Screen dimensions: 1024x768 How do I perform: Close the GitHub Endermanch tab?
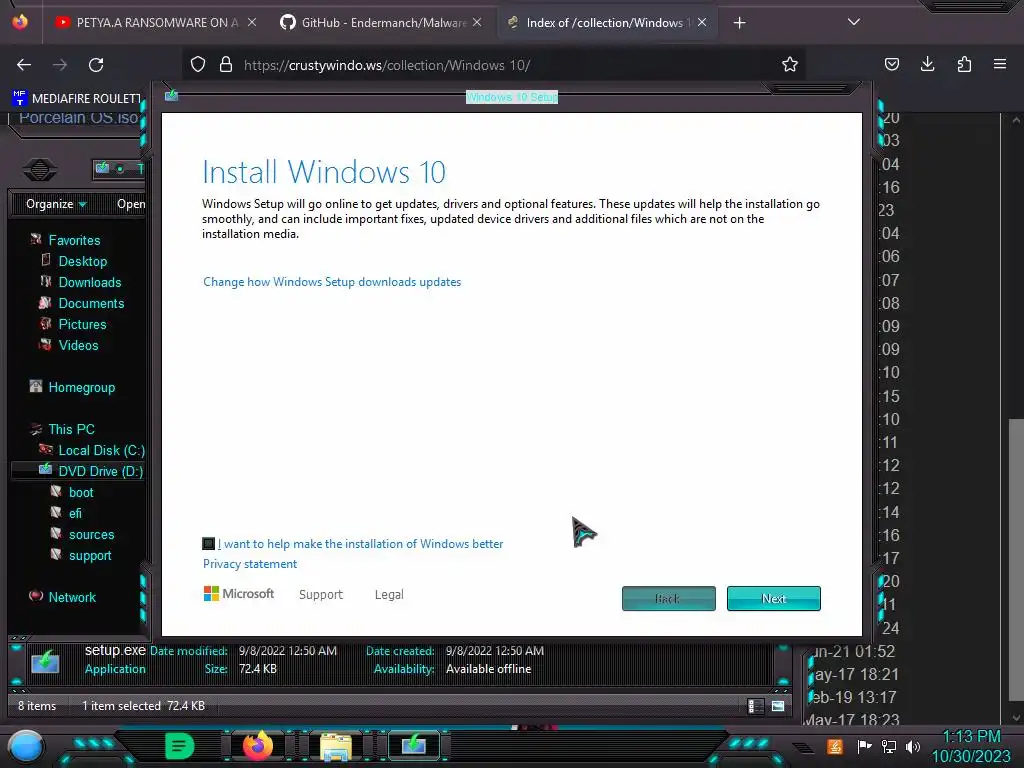[x=477, y=22]
